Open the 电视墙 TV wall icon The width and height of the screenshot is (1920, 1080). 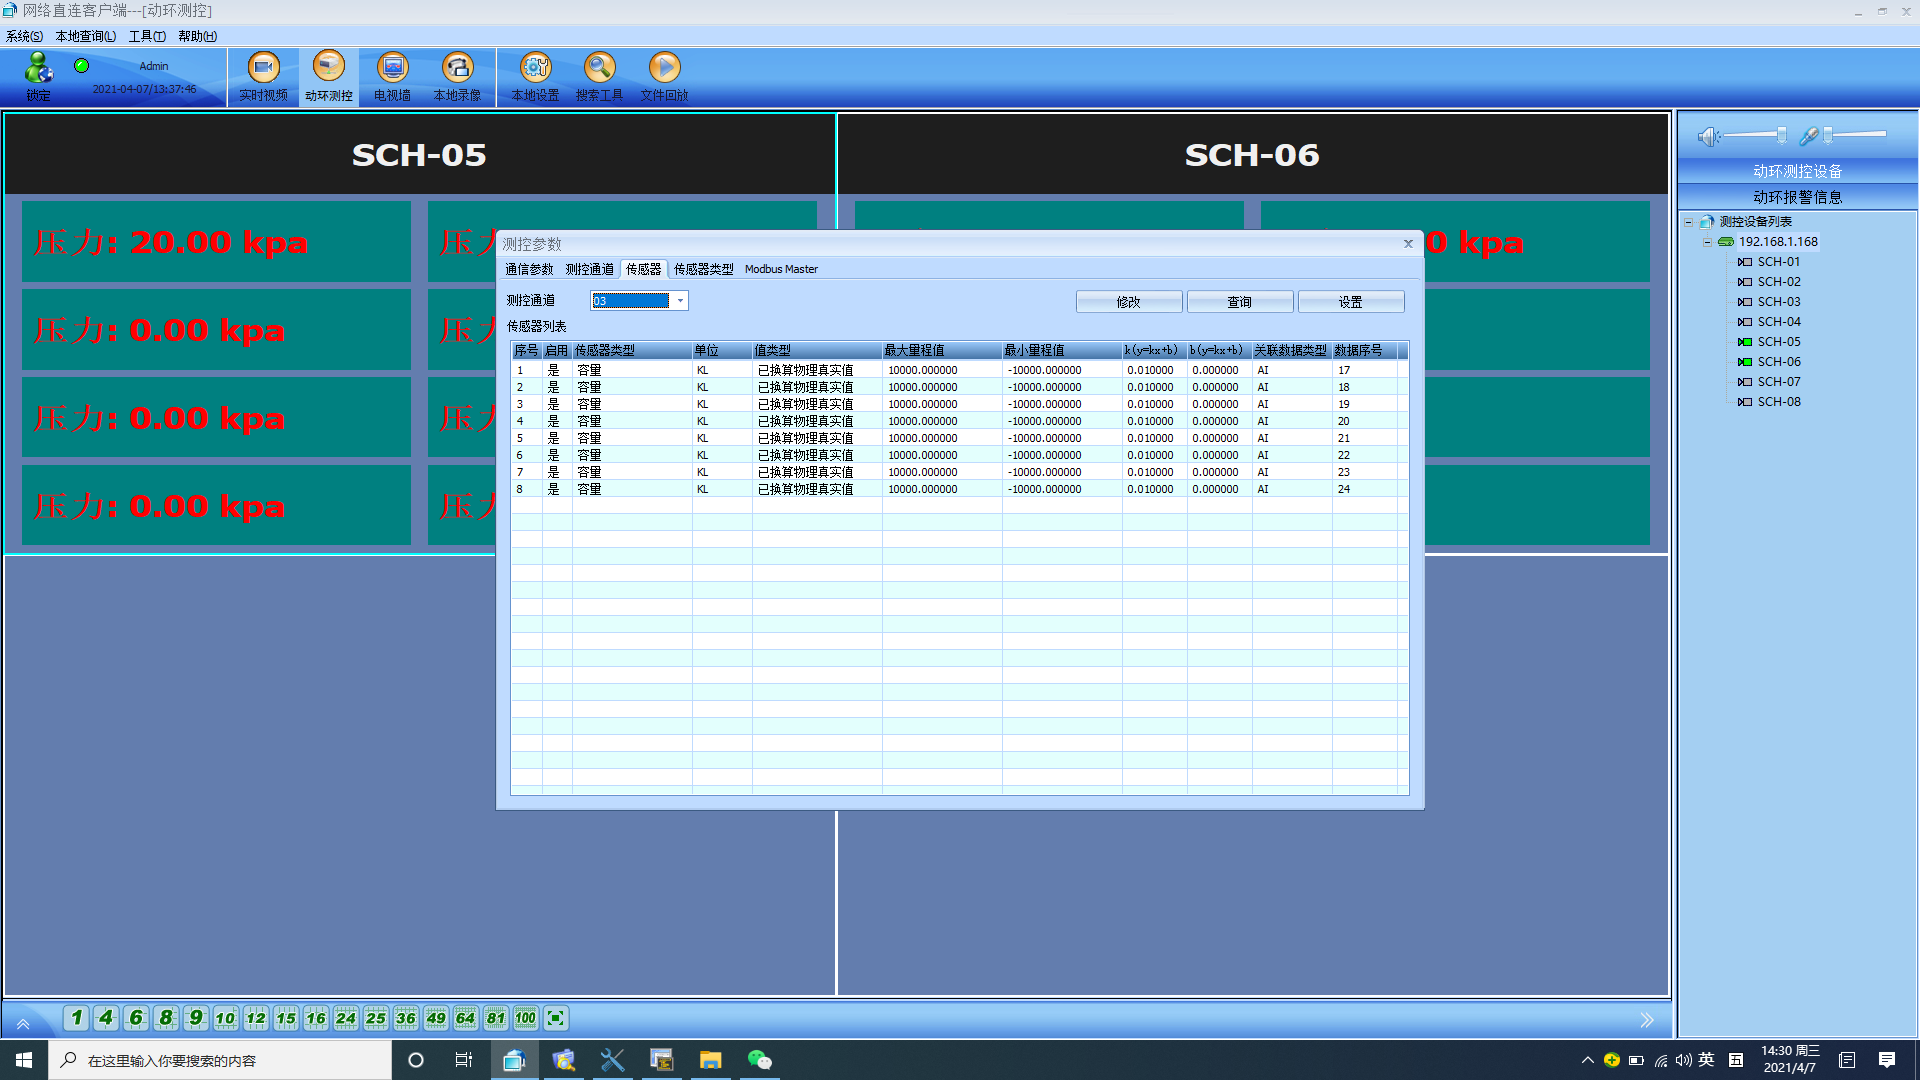[x=392, y=77]
